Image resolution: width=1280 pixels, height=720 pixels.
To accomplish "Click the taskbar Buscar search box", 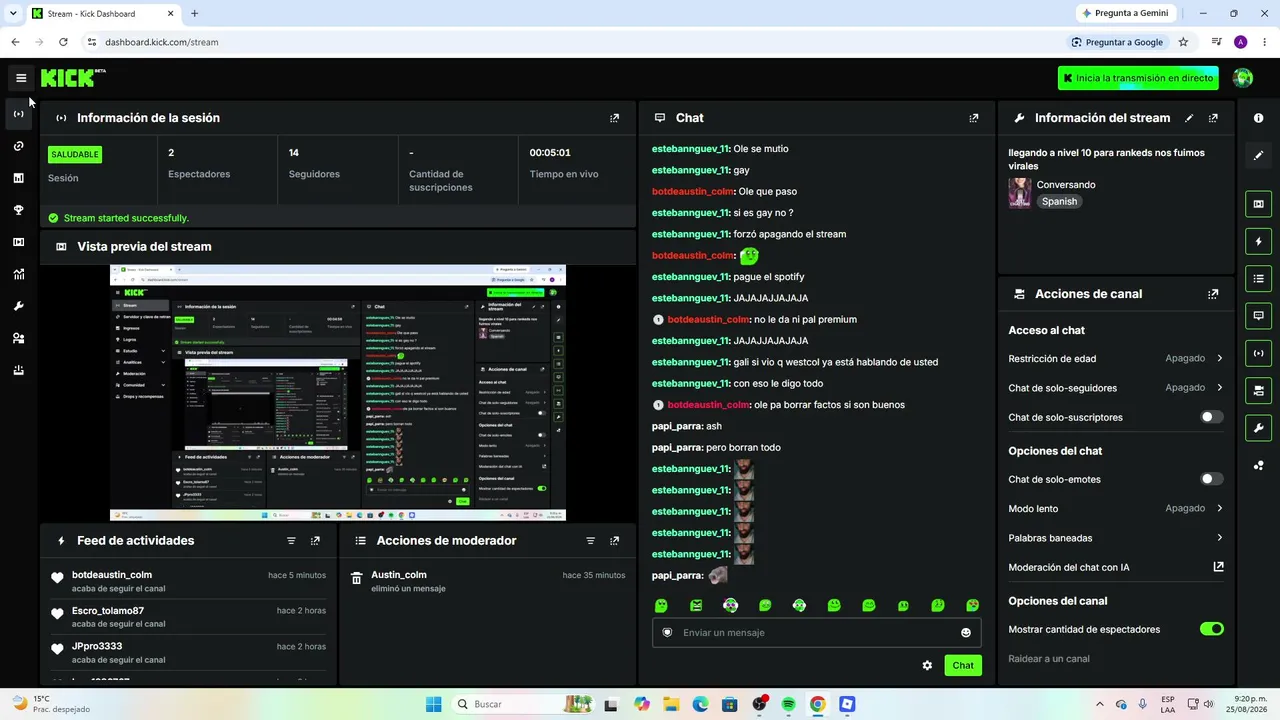I will click(522, 704).
